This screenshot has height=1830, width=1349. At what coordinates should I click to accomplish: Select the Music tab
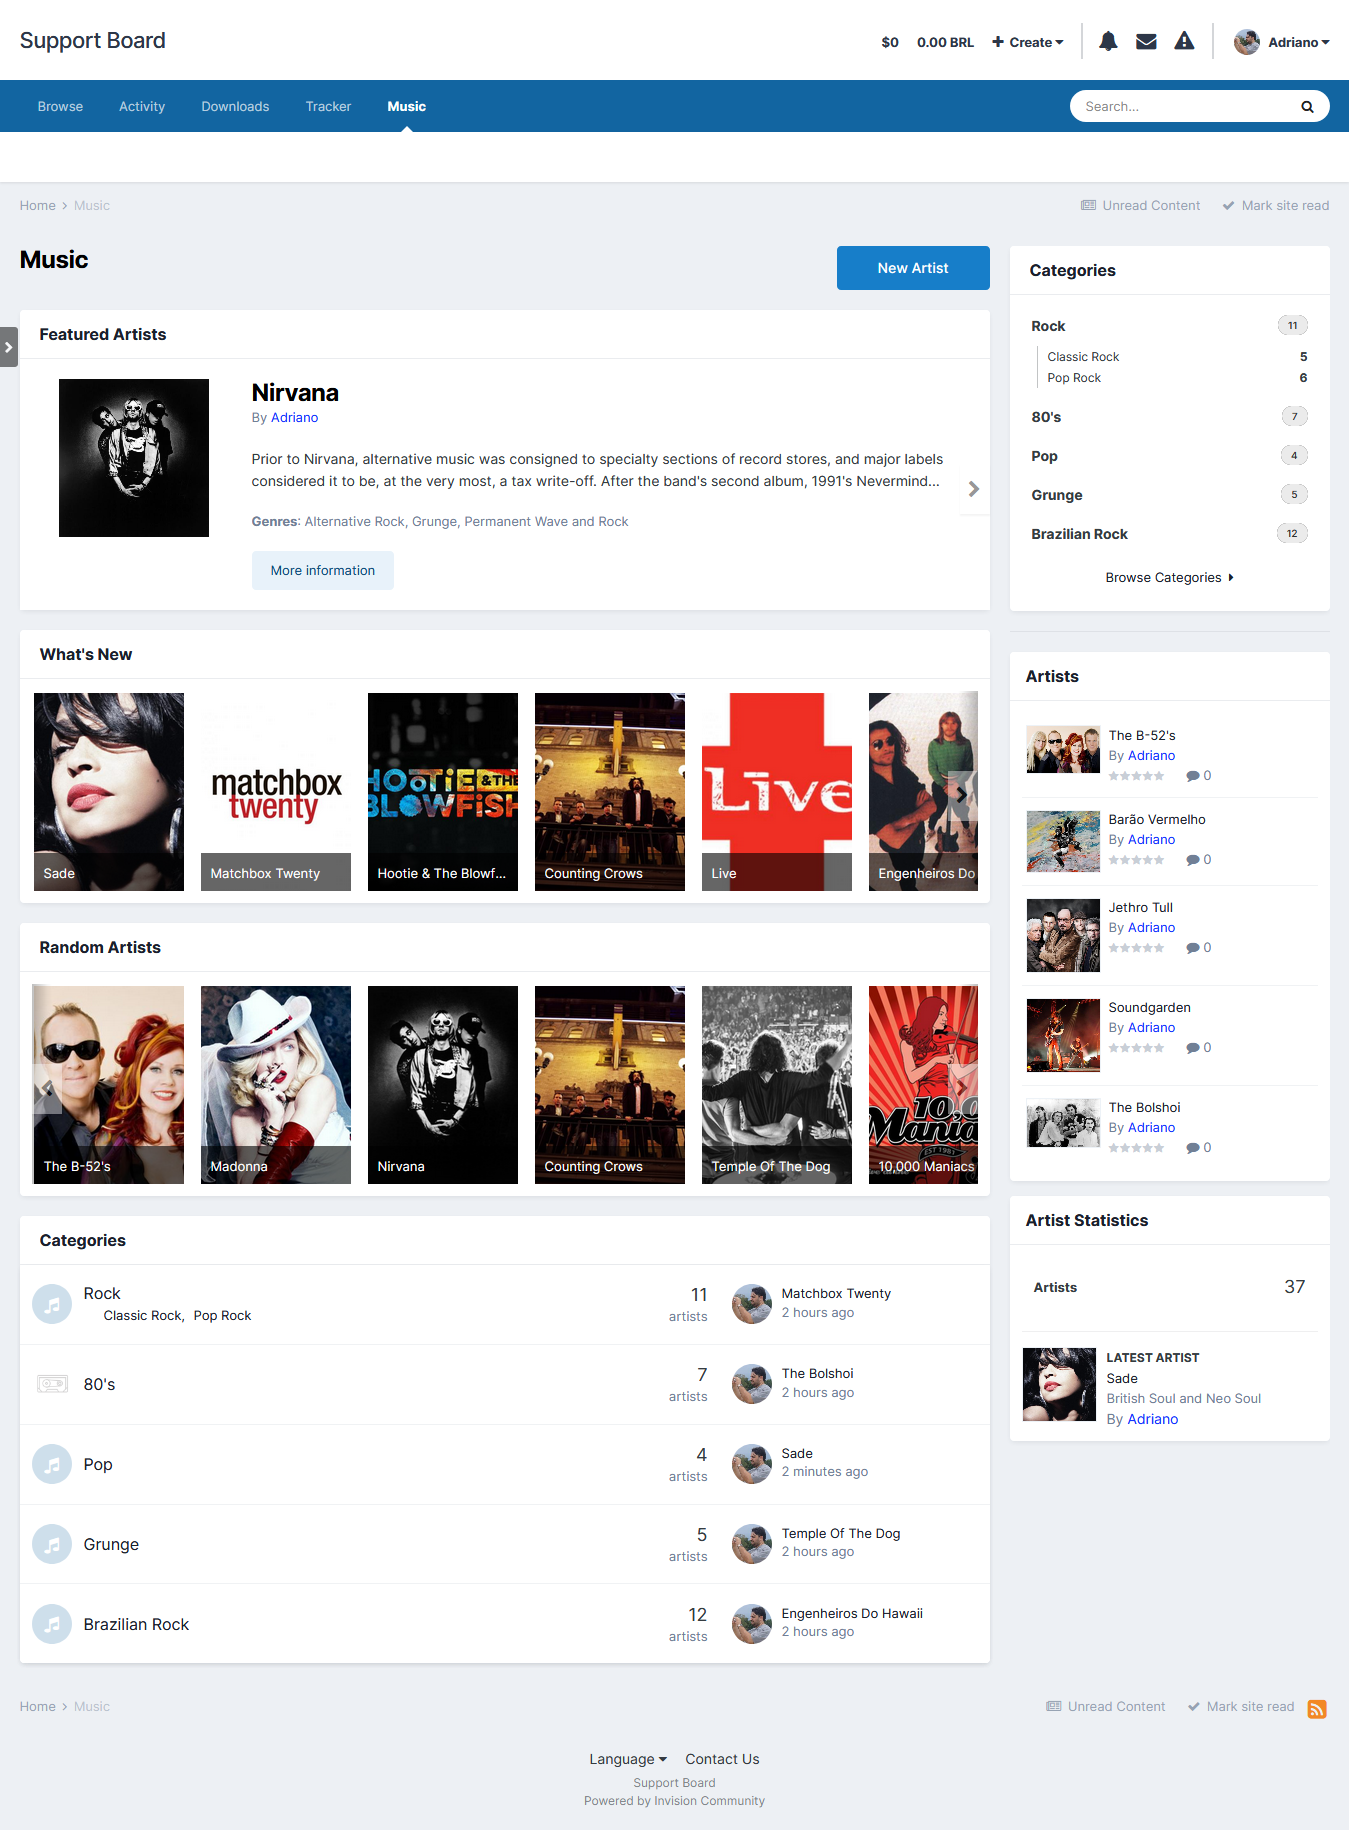click(x=406, y=106)
